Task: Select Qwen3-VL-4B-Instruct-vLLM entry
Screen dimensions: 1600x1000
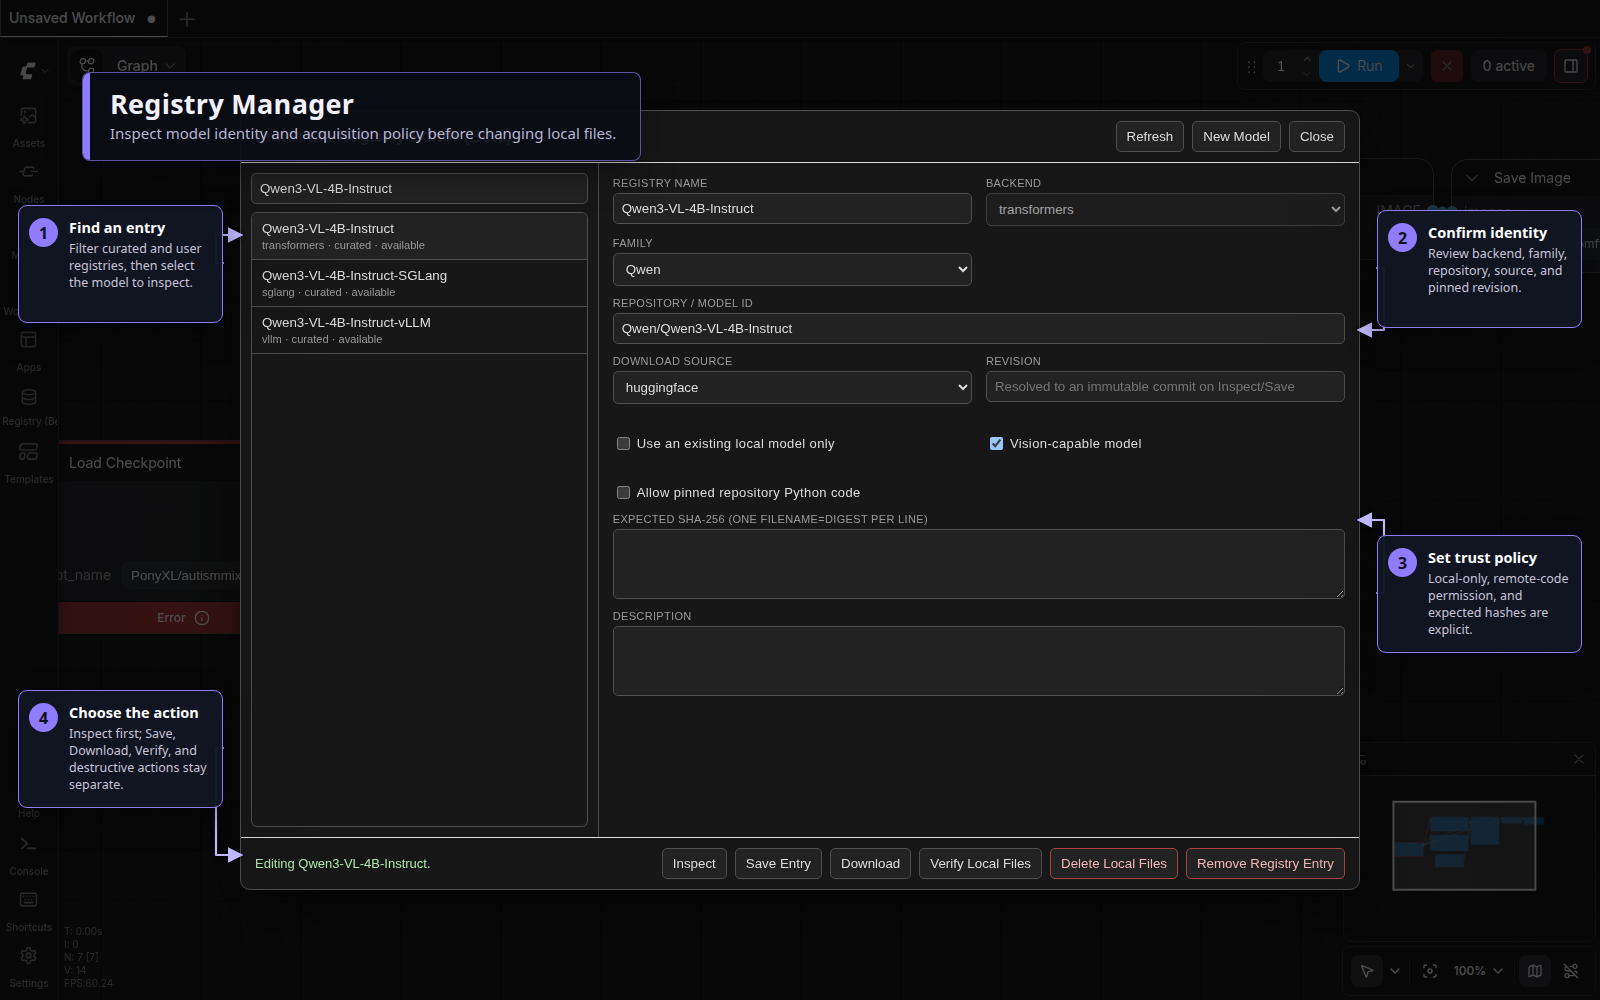Action: click(419, 330)
